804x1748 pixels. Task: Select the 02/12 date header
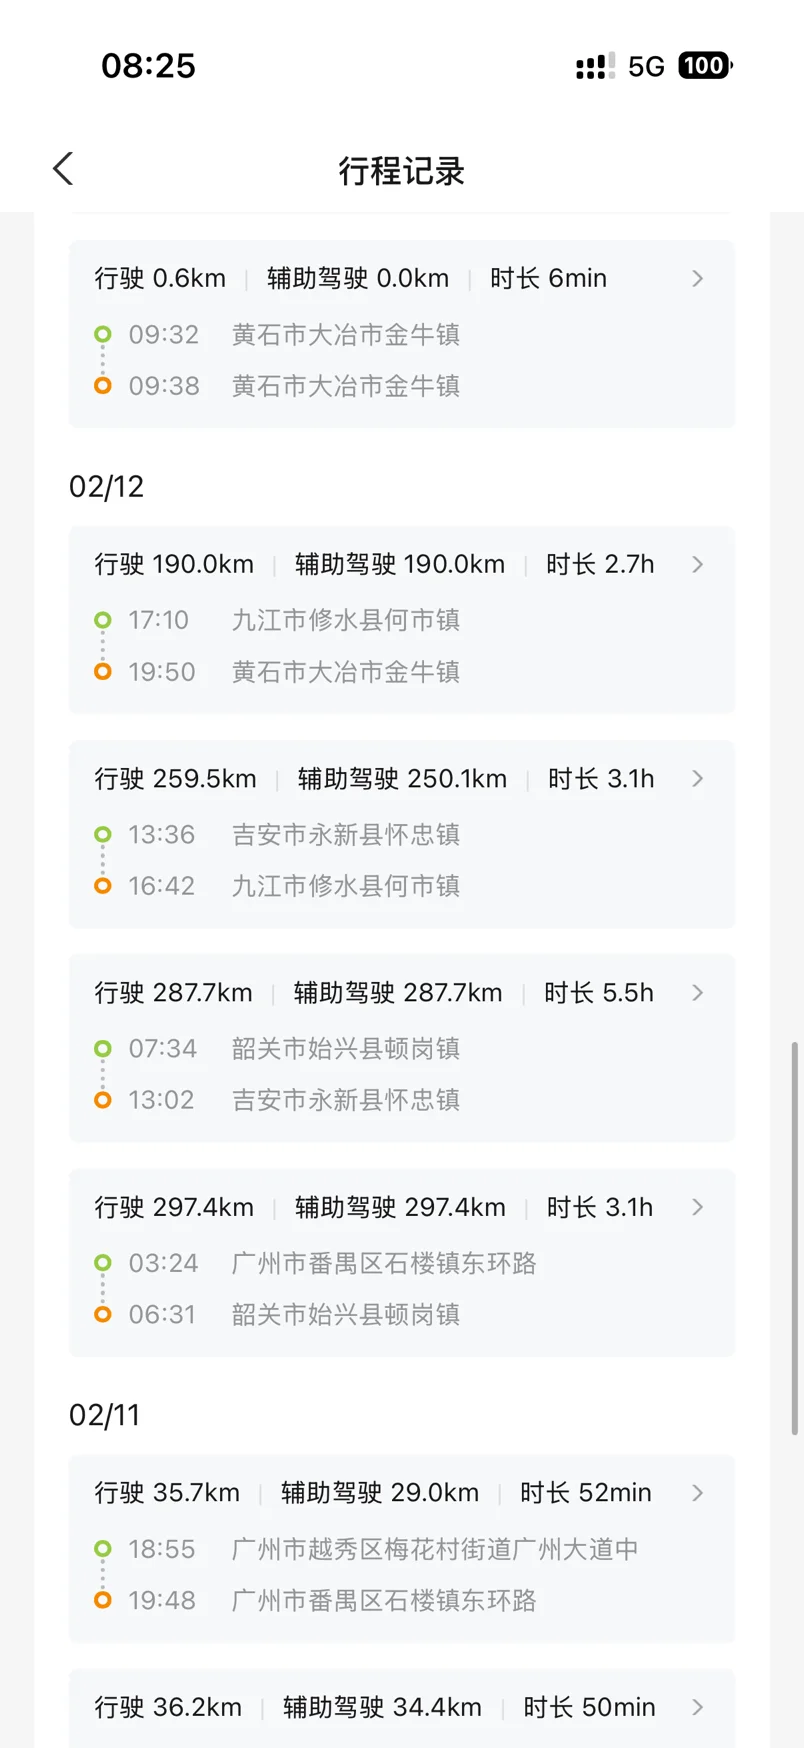click(x=107, y=487)
